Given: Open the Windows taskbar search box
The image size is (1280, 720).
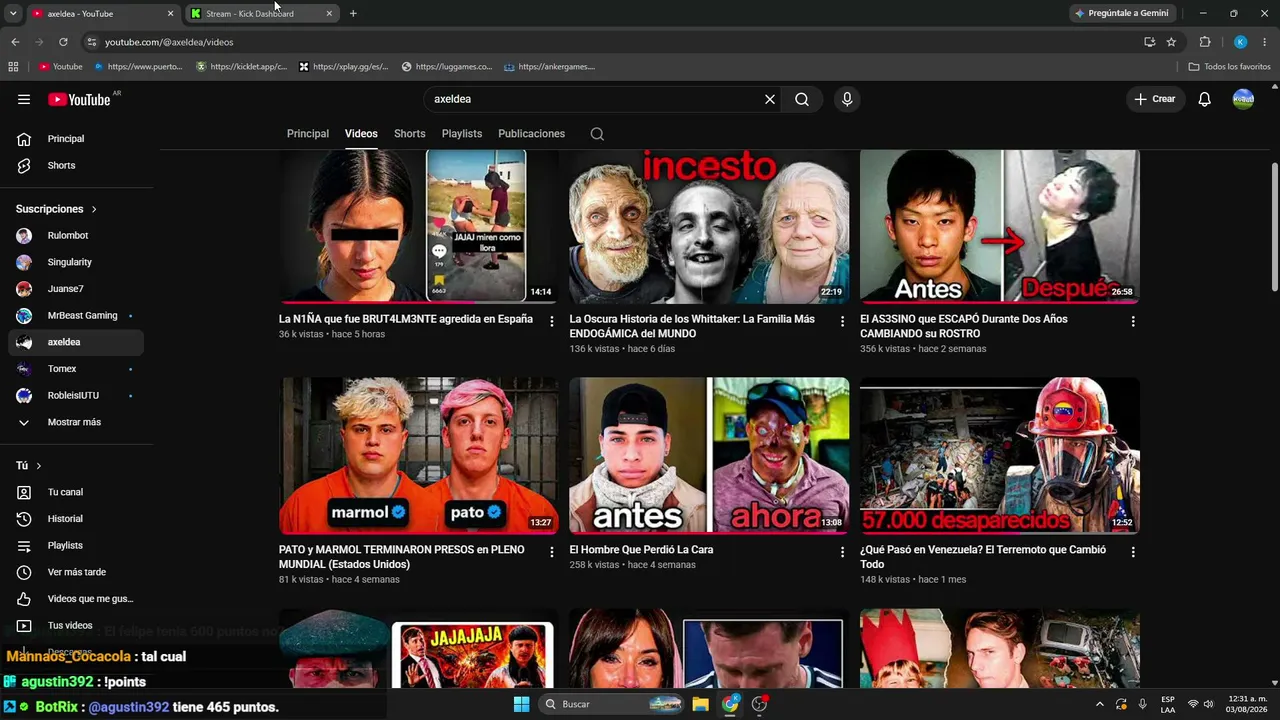Looking at the screenshot, I should pyautogui.click(x=612, y=704).
